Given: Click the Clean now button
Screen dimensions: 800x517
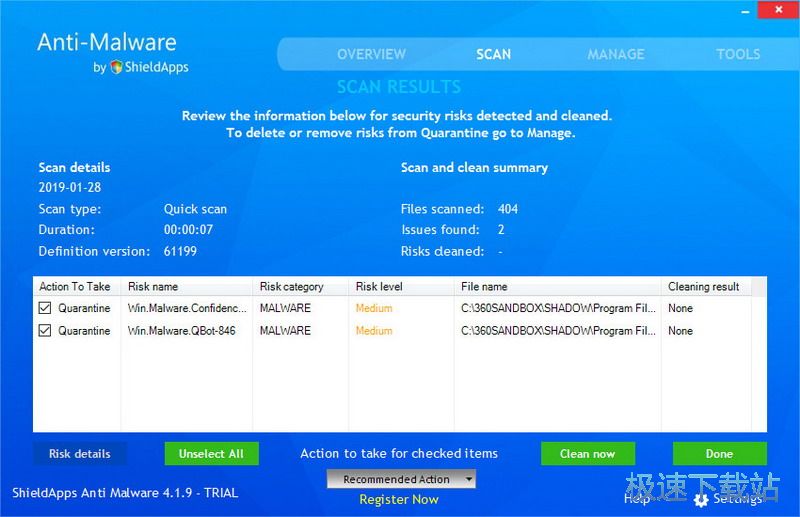Looking at the screenshot, I should tap(588, 454).
